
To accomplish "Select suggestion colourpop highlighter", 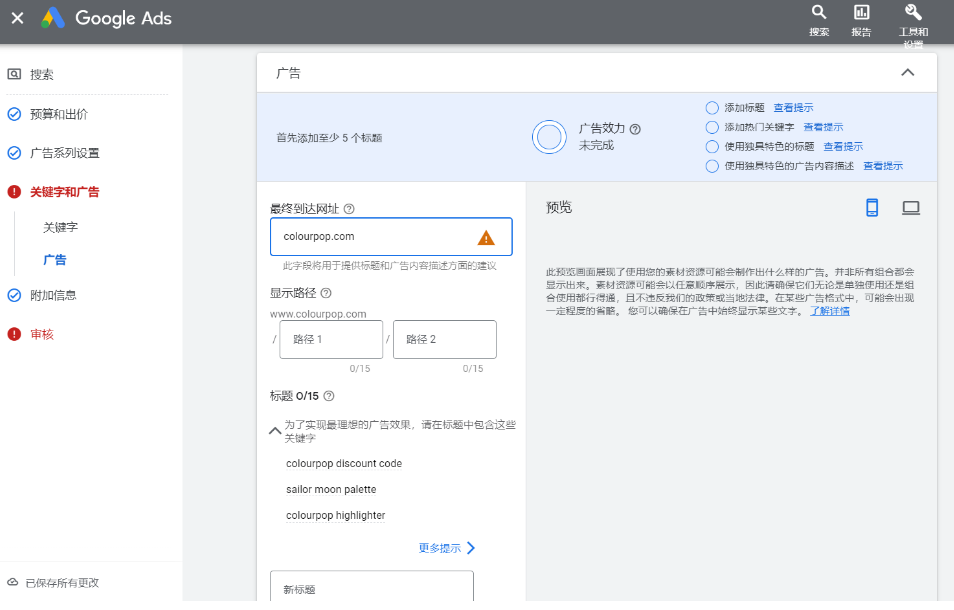I will (x=335, y=516).
